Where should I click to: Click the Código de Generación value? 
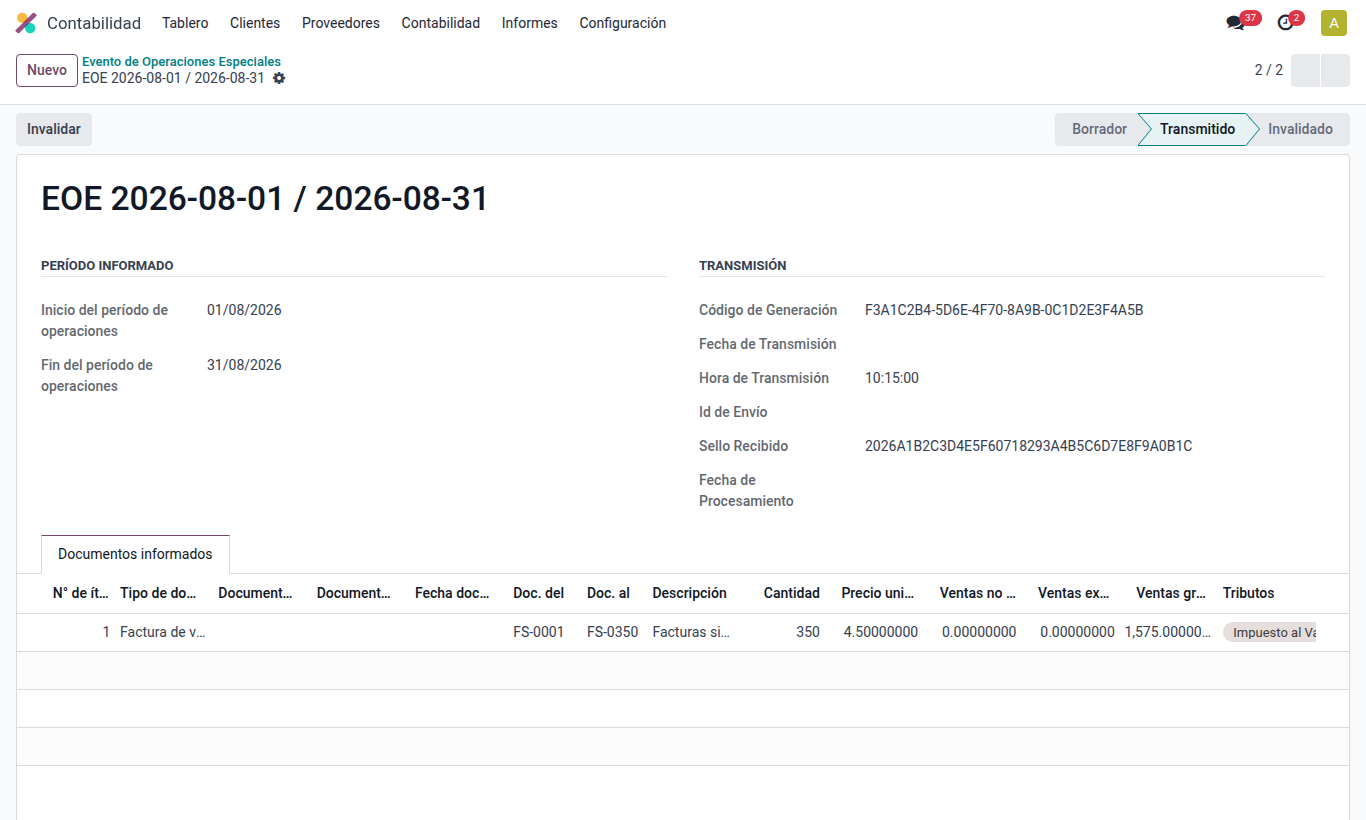(x=1004, y=310)
